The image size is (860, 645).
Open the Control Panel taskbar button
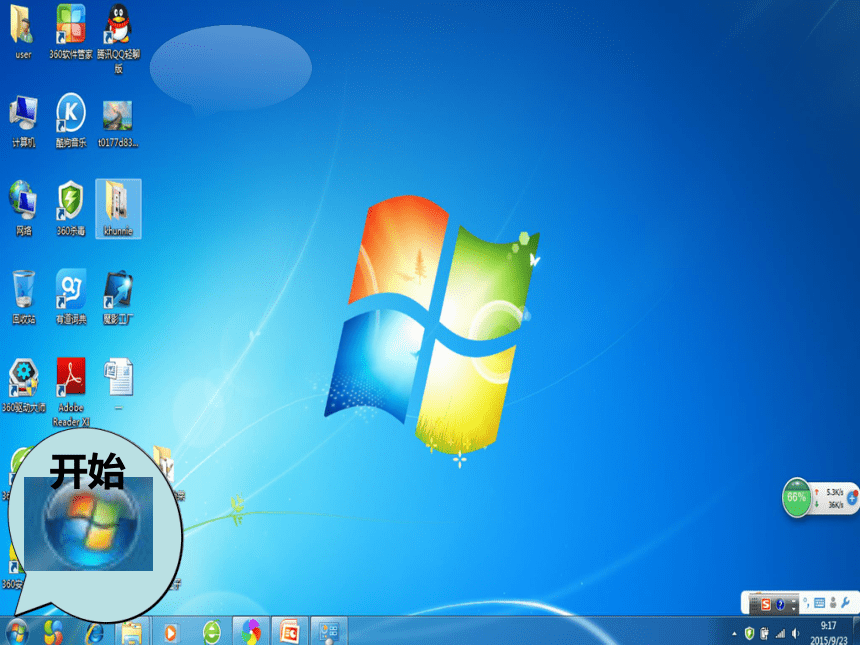(329, 631)
